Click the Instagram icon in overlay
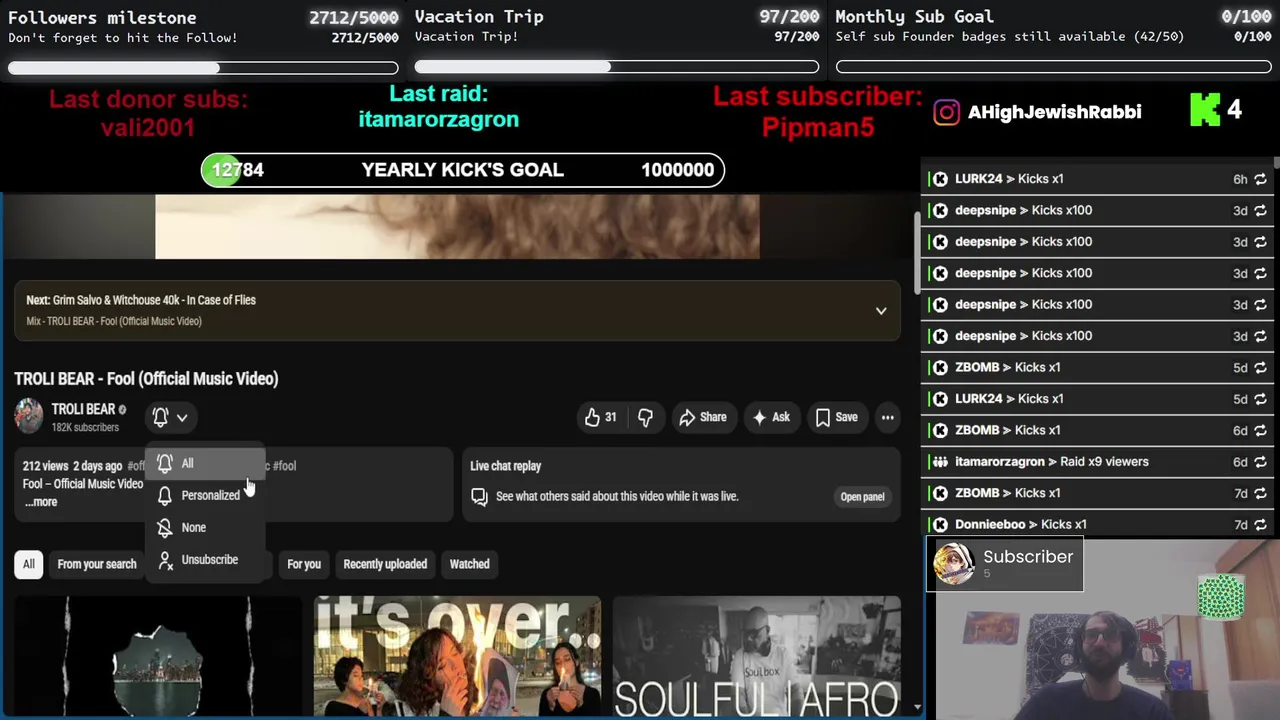This screenshot has height=720, width=1280. click(x=946, y=112)
